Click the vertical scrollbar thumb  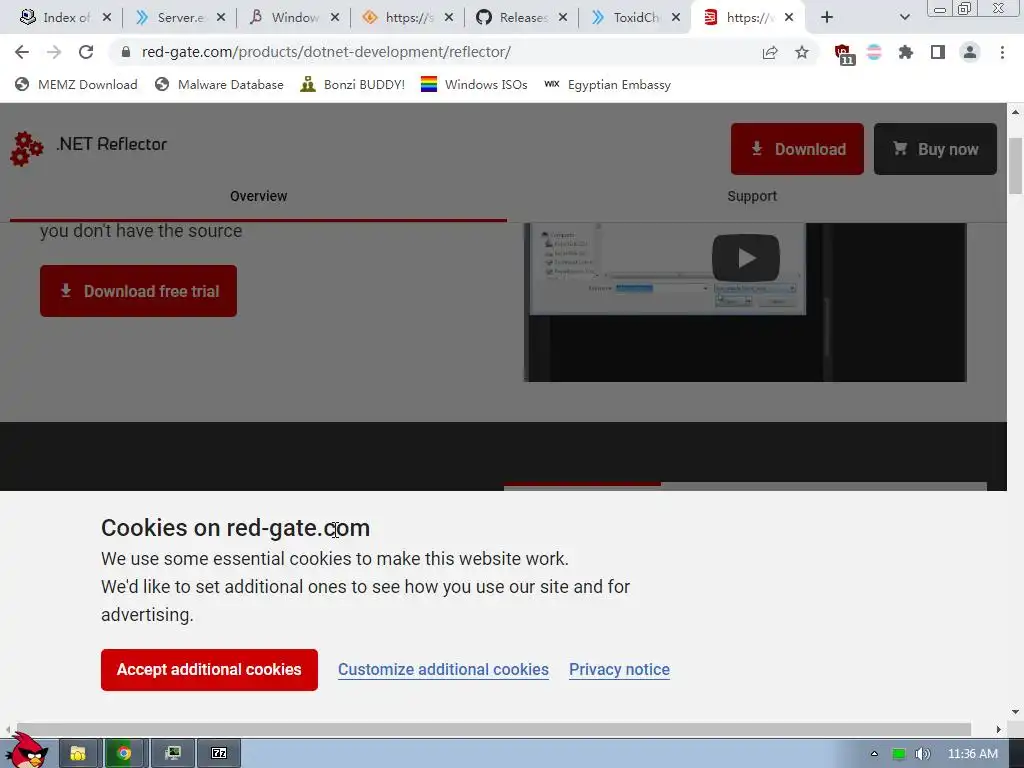(x=1015, y=166)
